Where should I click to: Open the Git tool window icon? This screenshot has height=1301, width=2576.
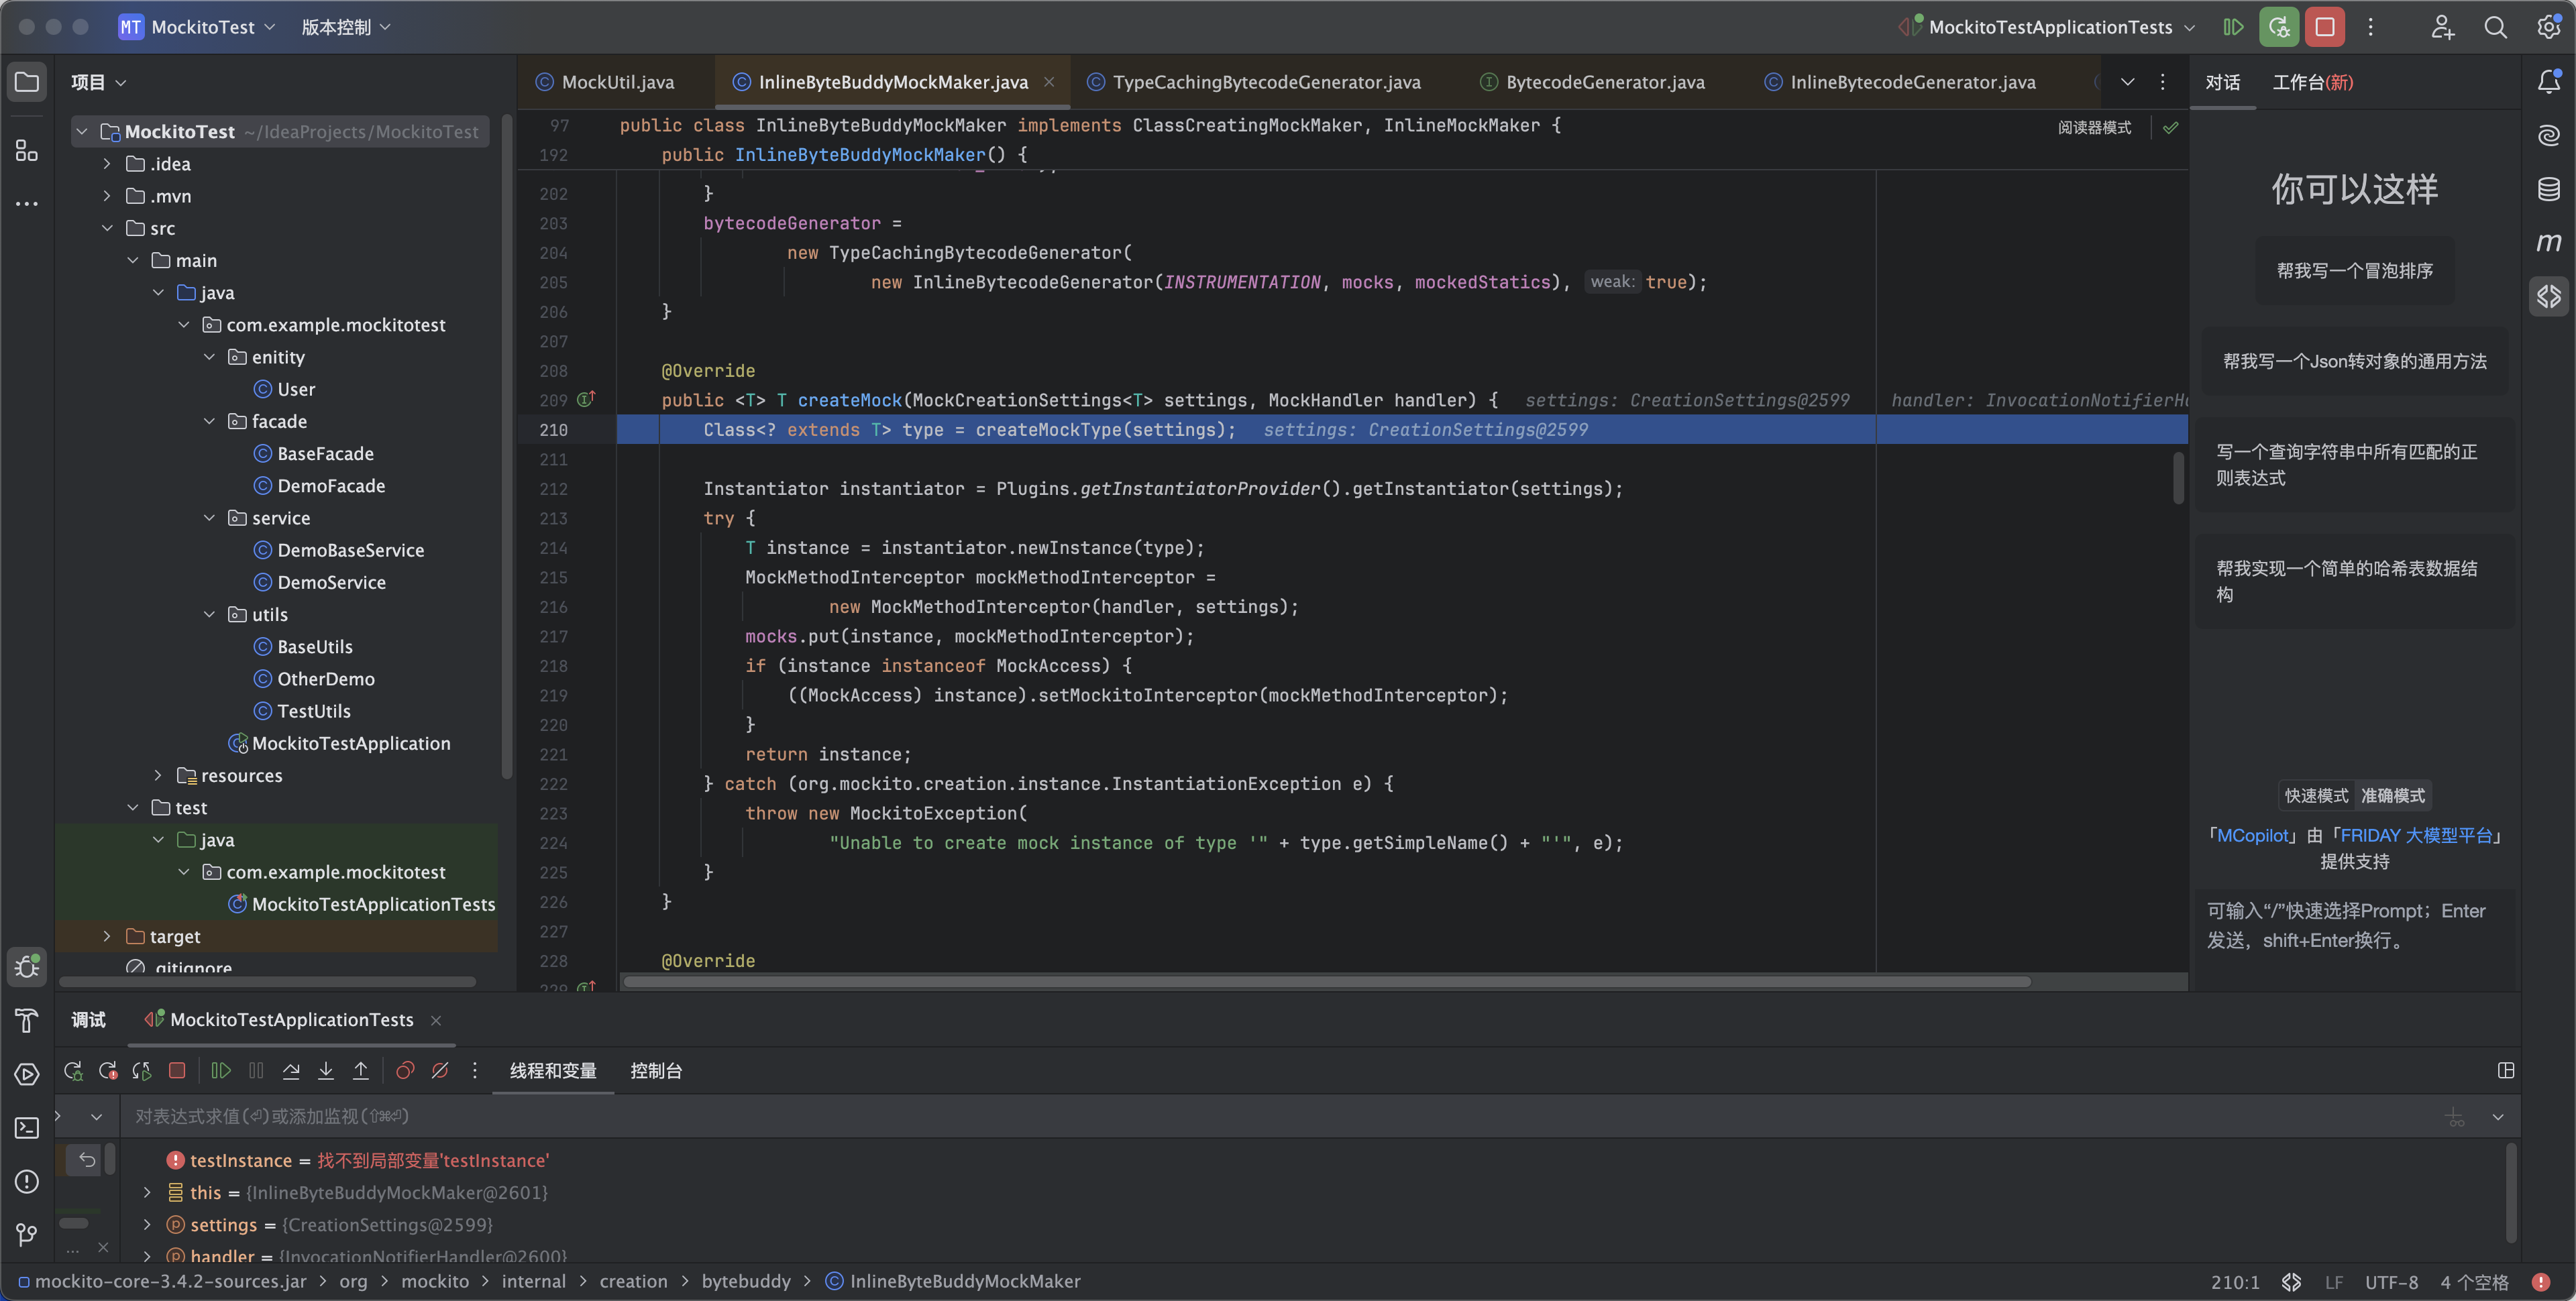pyautogui.click(x=27, y=1235)
